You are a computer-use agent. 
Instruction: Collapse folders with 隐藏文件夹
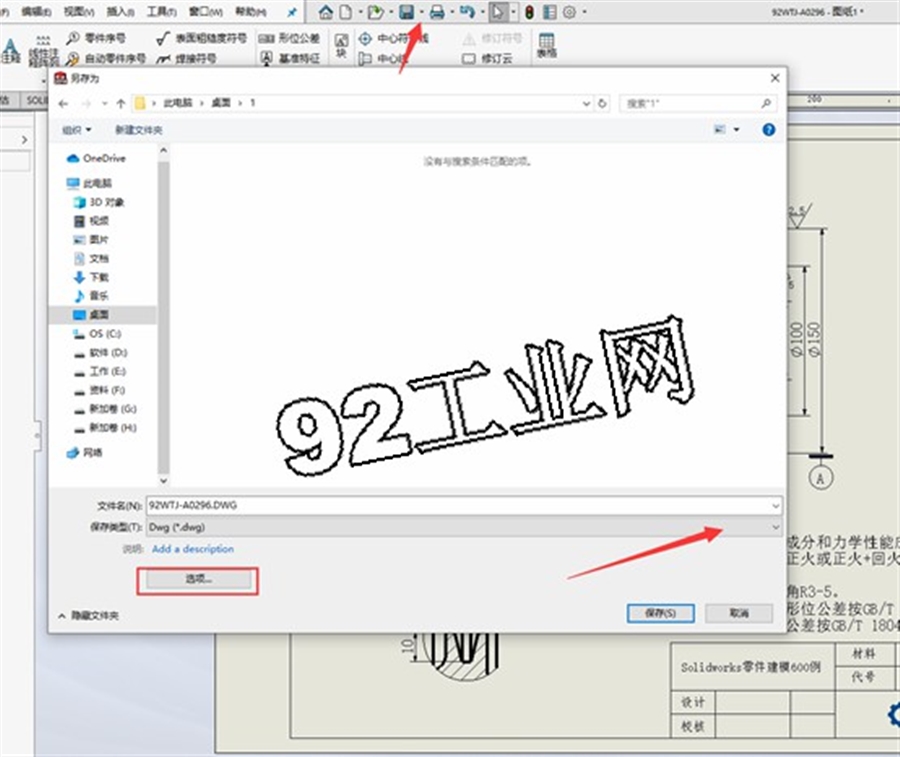click(88, 616)
